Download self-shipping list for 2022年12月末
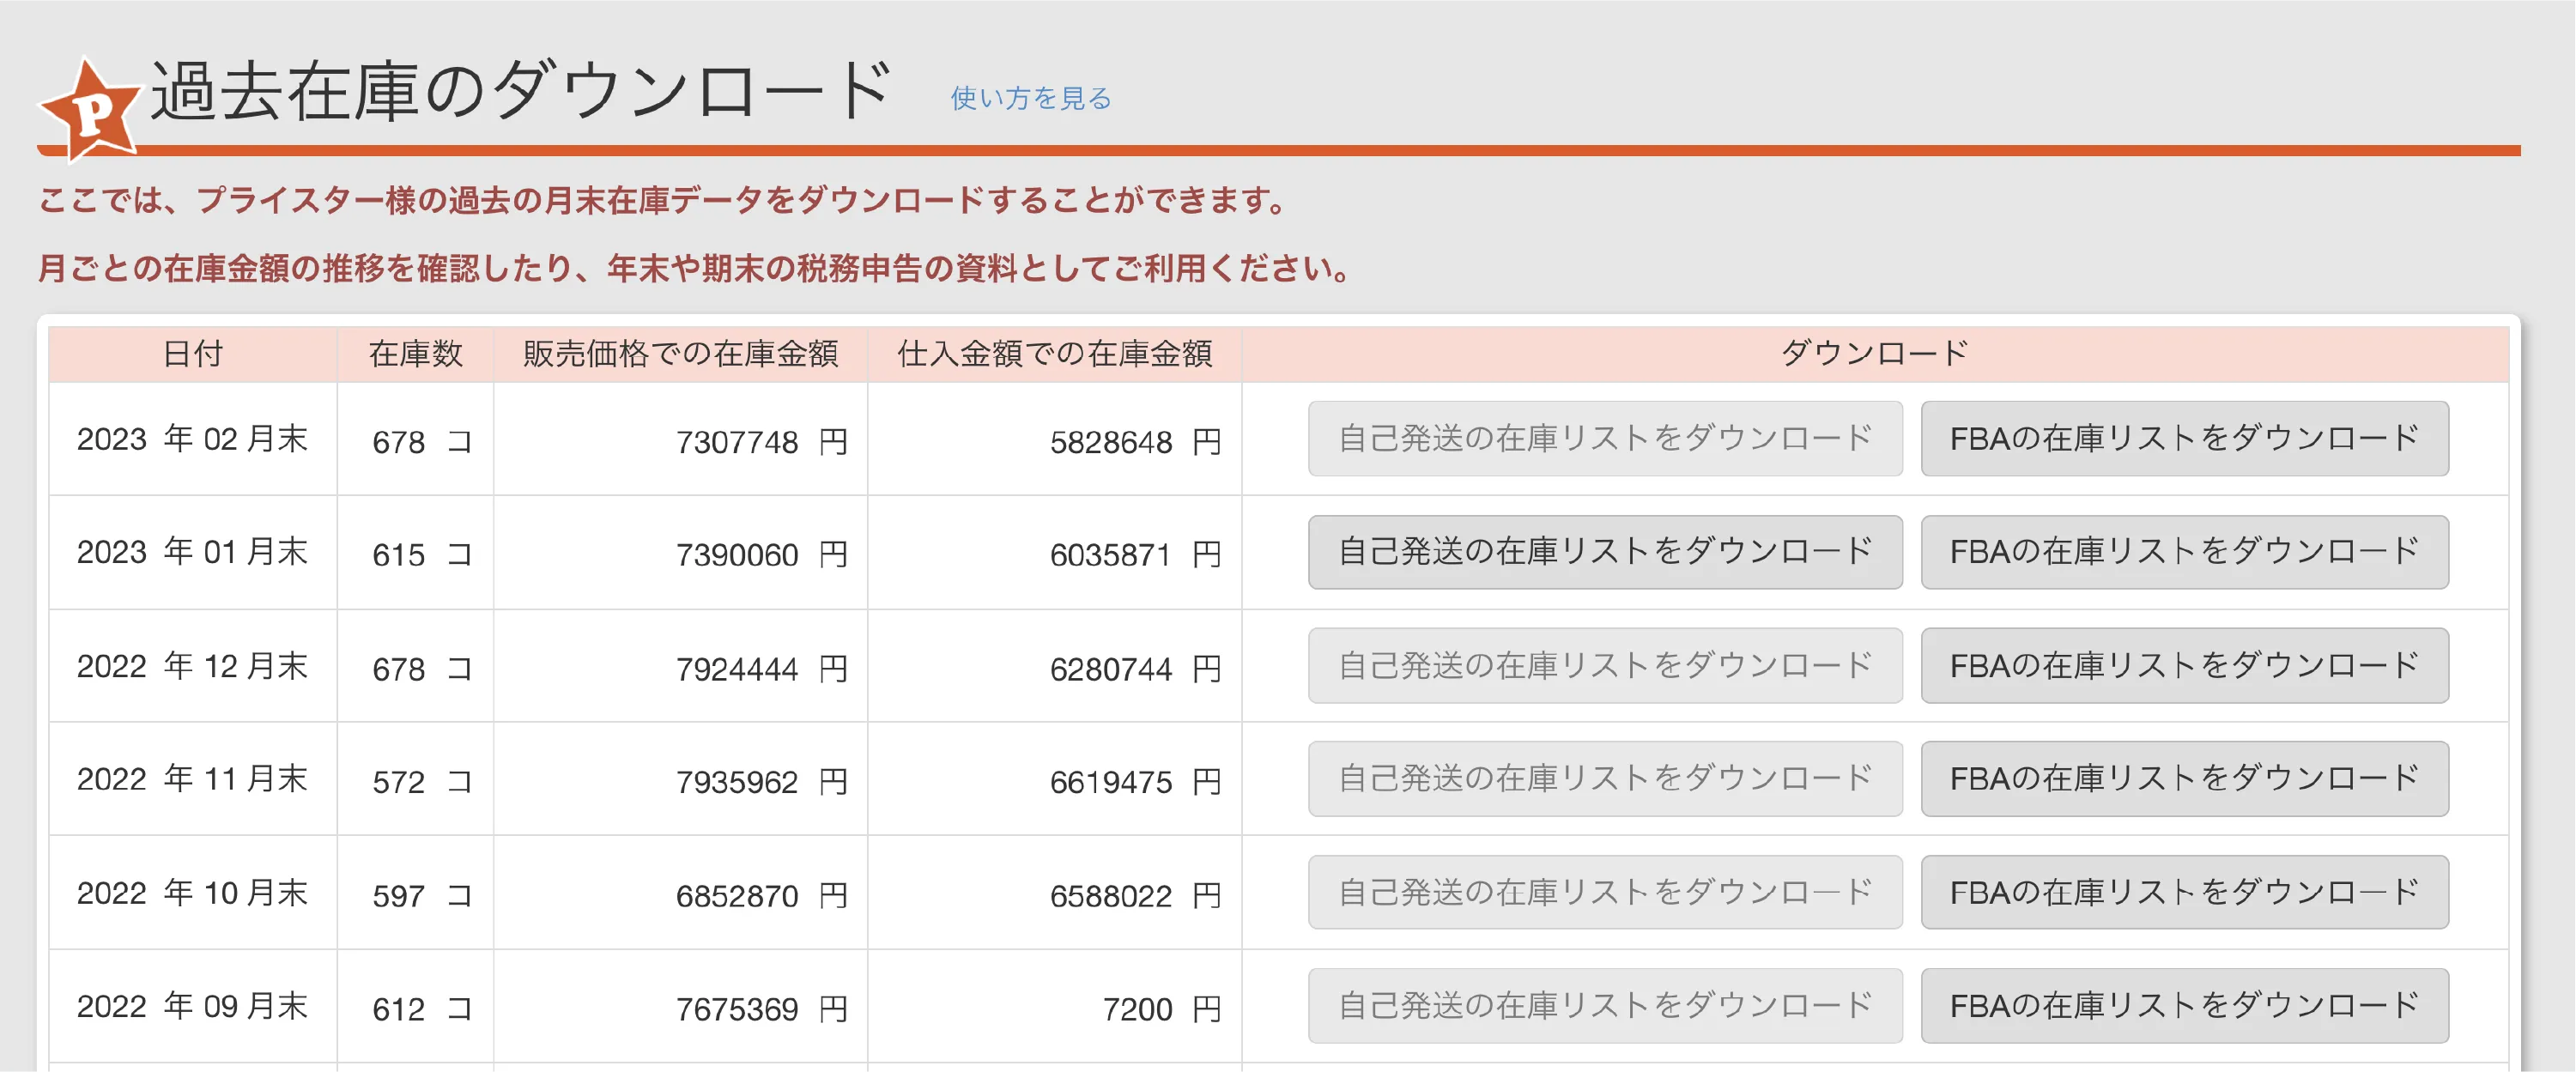 pos(1605,666)
